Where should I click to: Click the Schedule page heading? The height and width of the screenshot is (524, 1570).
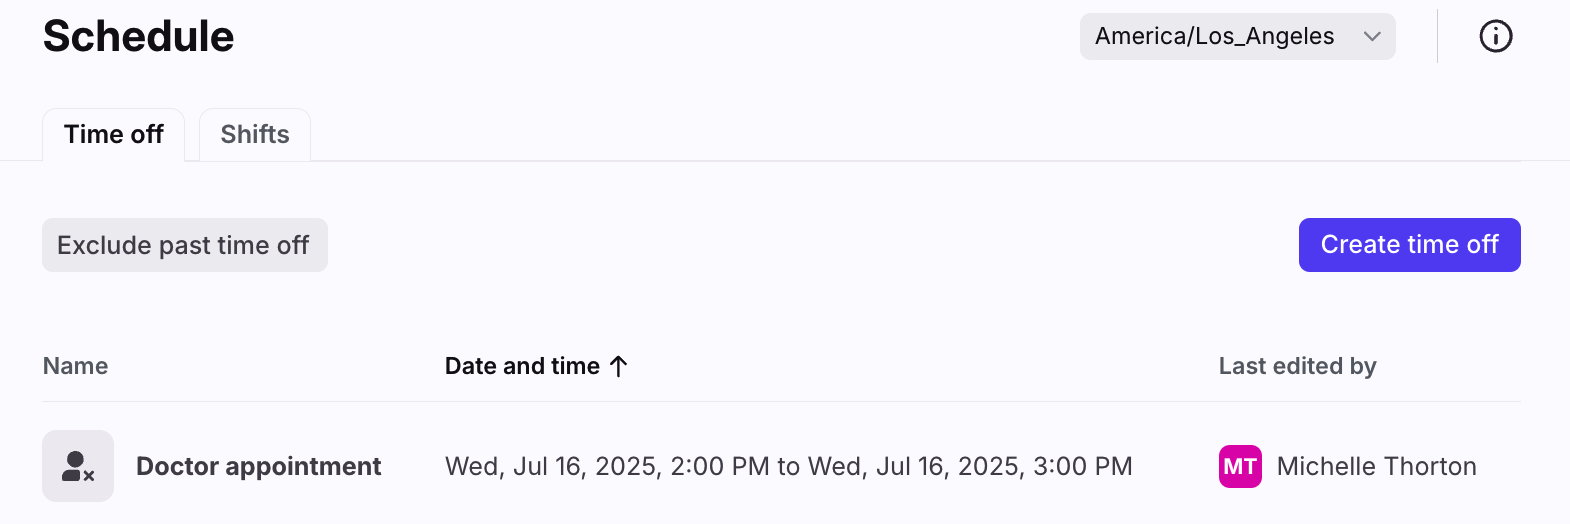click(138, 37)
